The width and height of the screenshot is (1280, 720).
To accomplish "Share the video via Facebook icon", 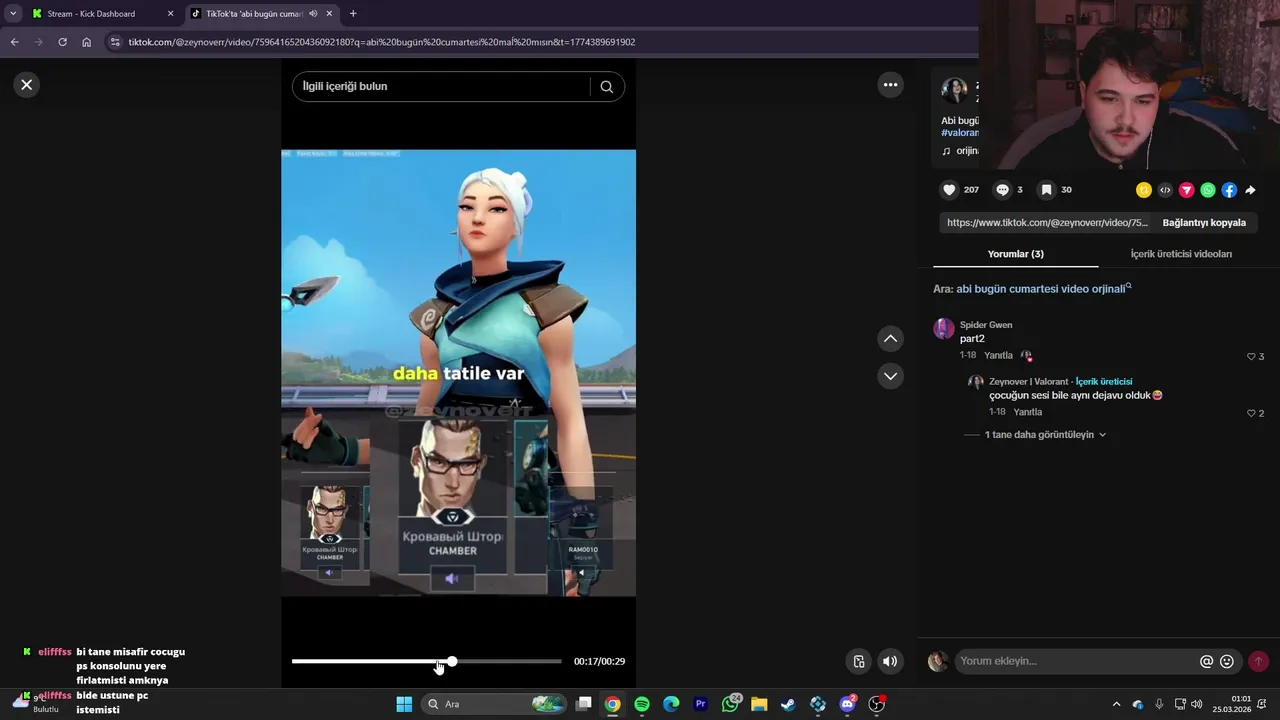I will coord(1229,190).
